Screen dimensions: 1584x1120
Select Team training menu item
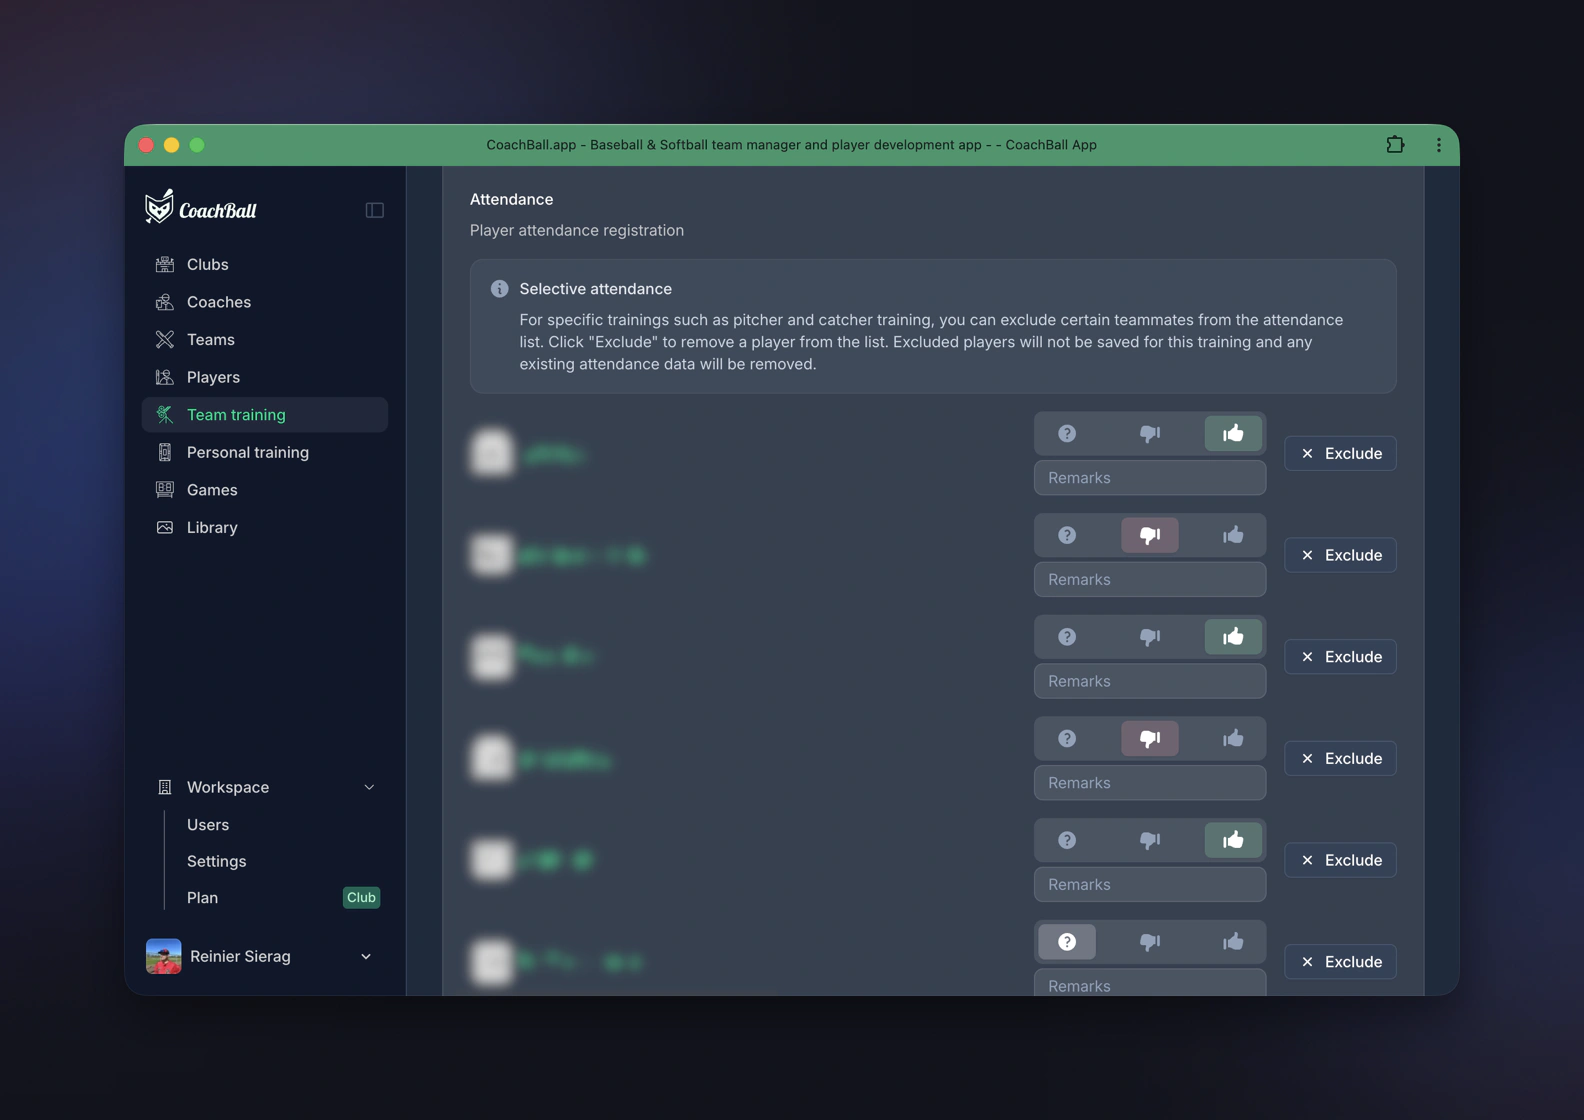pyautogui.click(x=265, y=414)
